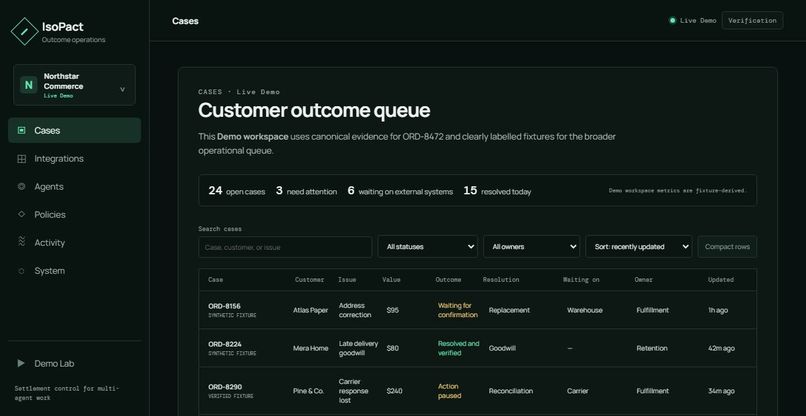806x416 pixels.
Task: Click the 42m ago updated cell
Action: [721, 348]
